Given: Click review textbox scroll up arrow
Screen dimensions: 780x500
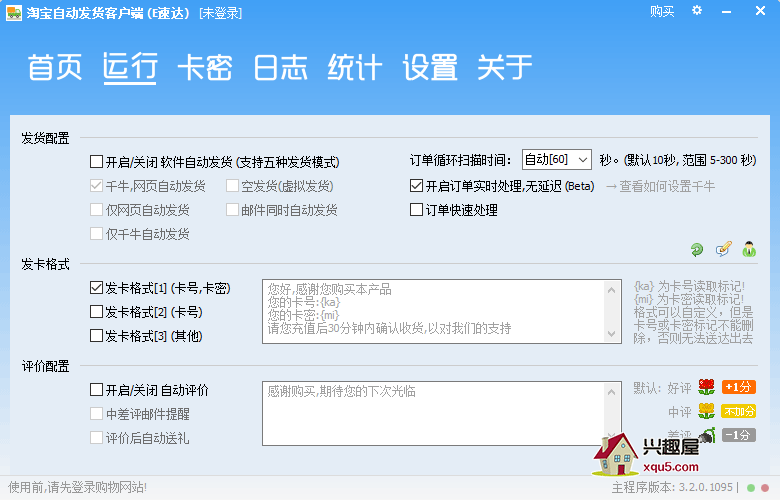Looking at the screenshot, I should click(612, 392).
